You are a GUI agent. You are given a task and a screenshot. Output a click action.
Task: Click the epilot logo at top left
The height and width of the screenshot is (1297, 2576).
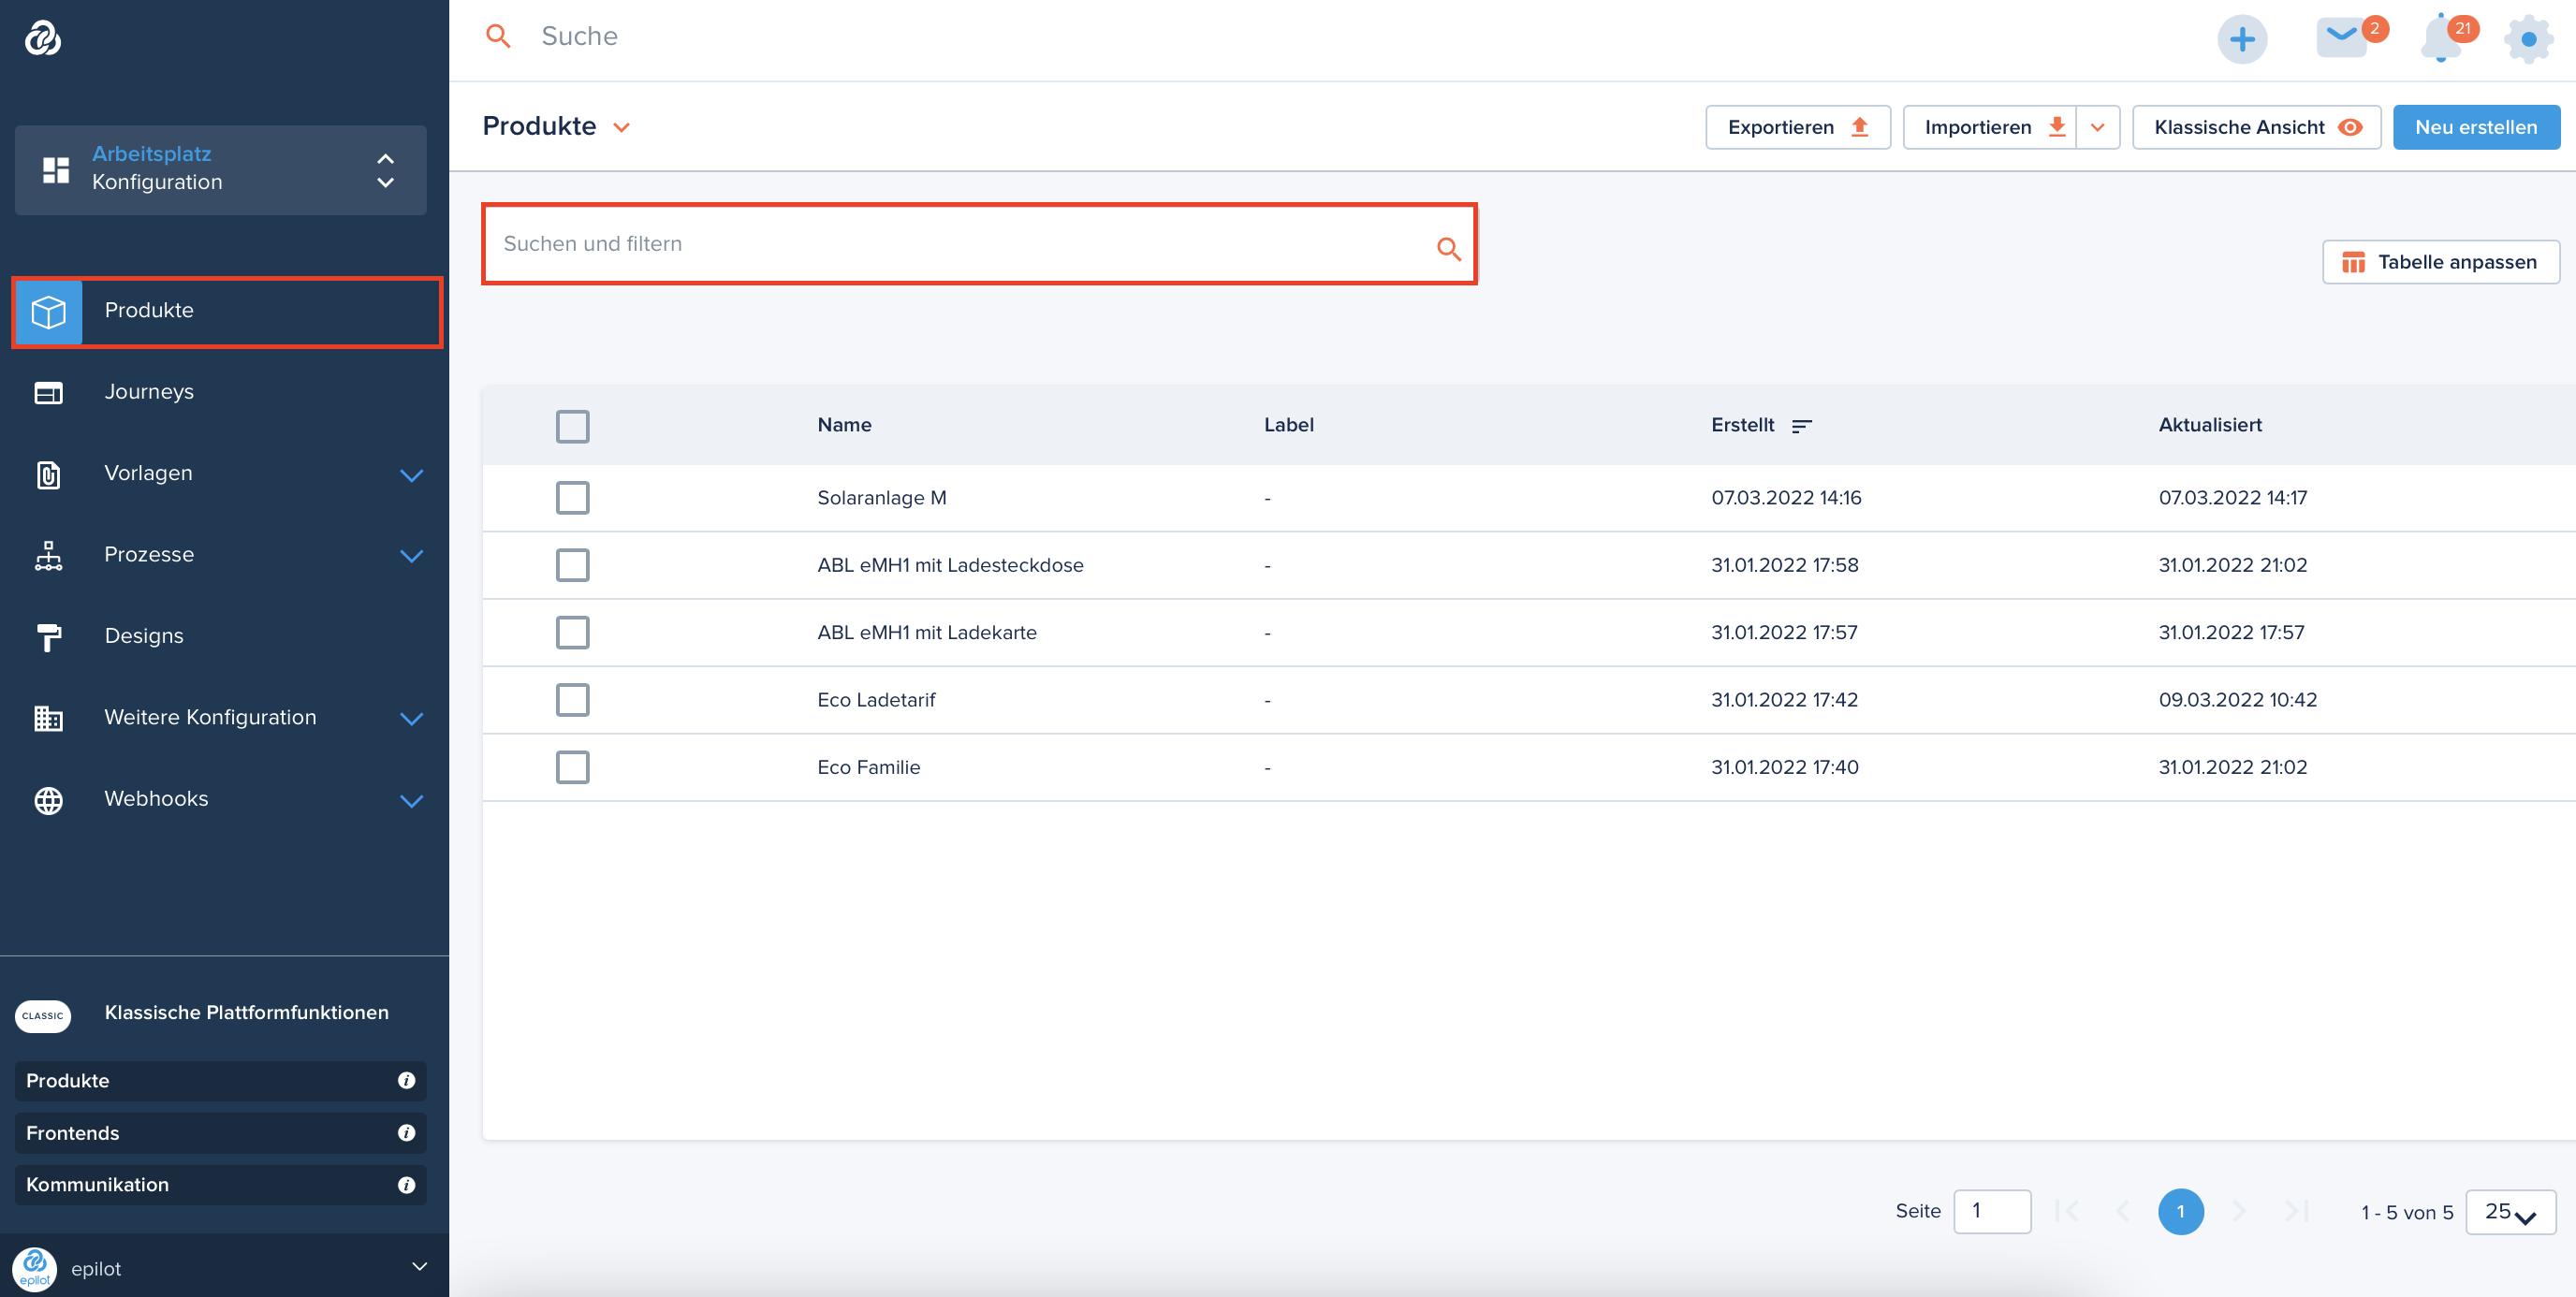click(43, 38)
